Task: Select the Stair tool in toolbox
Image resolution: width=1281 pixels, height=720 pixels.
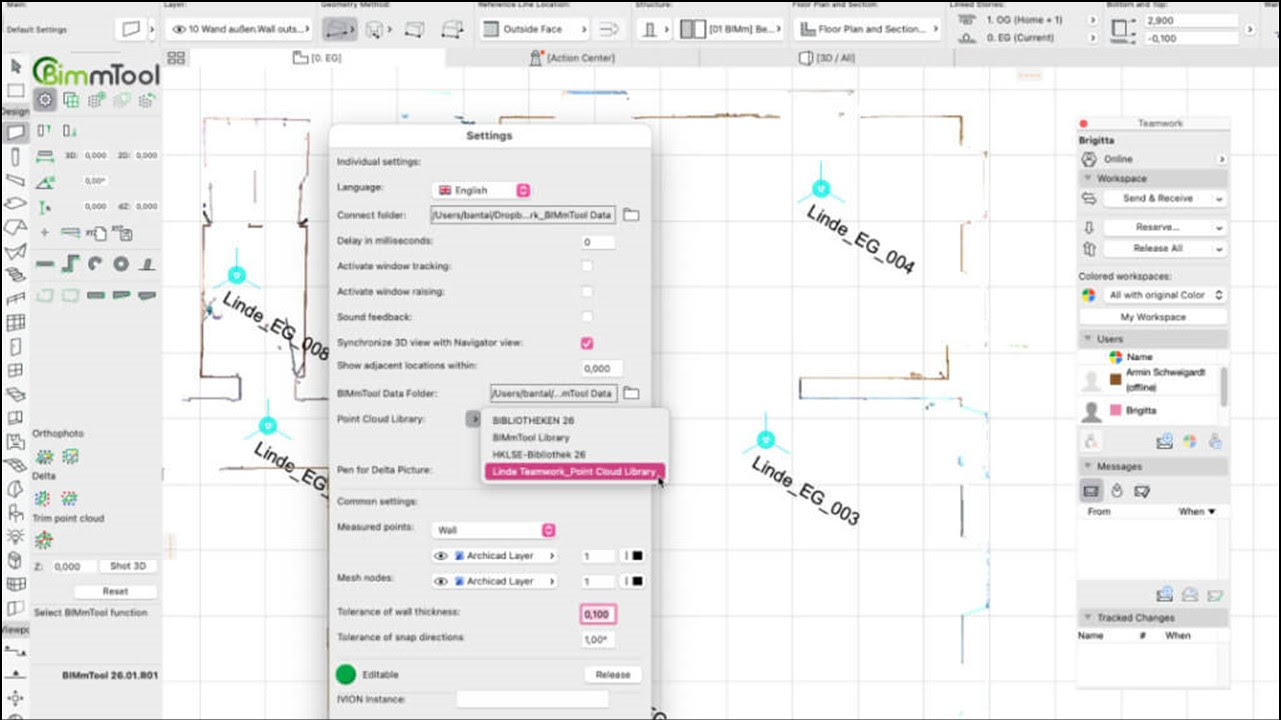Action: (15, 275)
